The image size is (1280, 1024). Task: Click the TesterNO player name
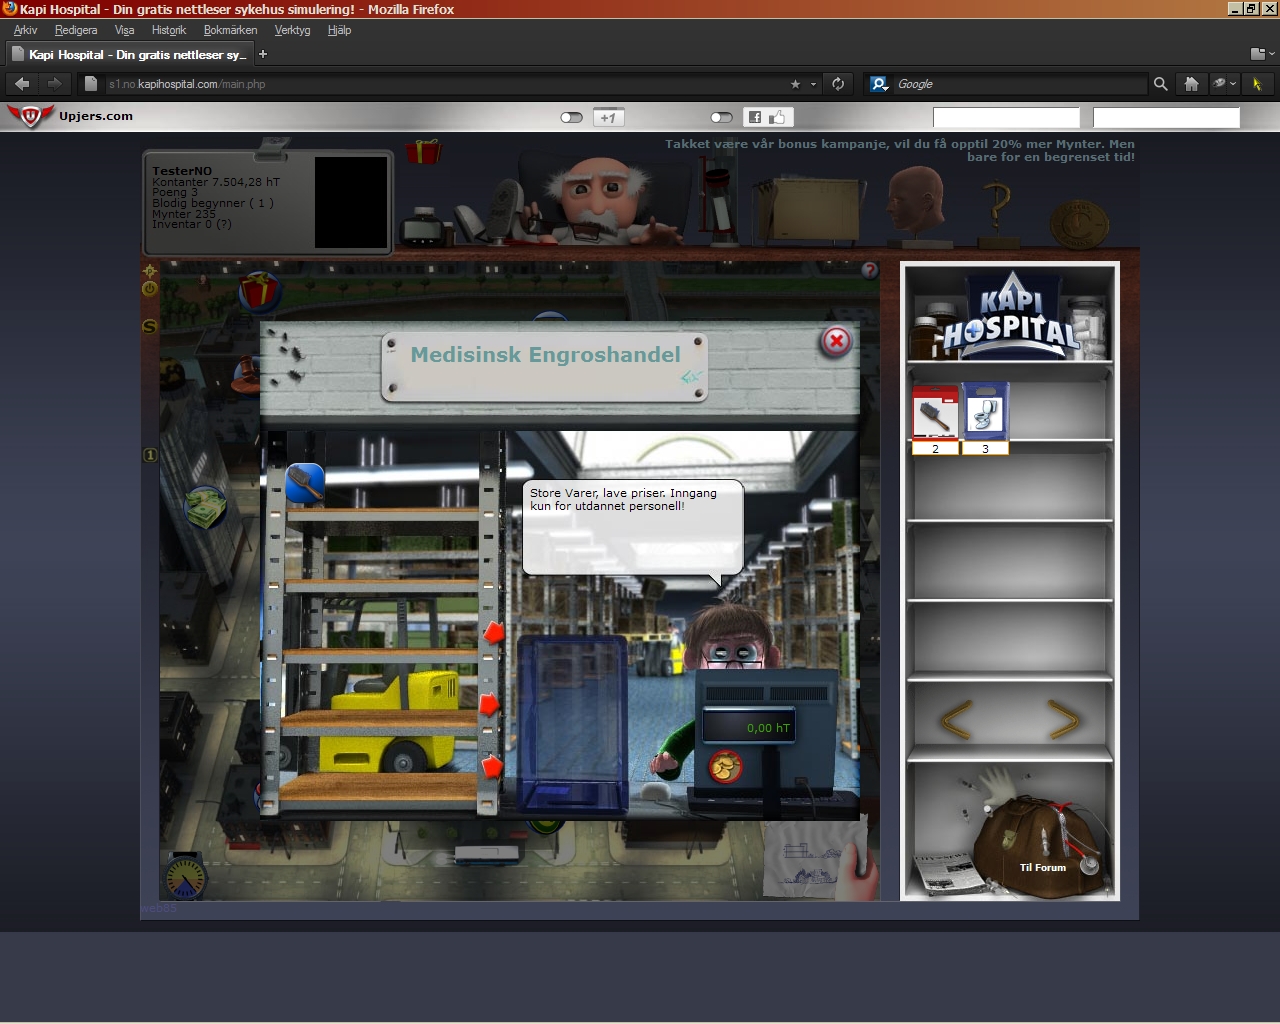click(x=182, y=171)
